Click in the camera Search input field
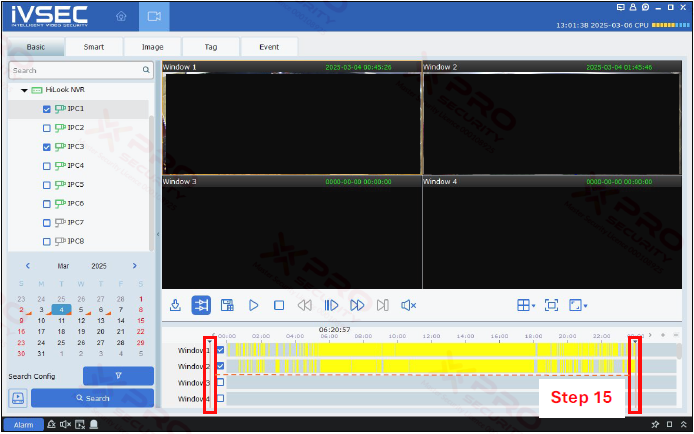This screenshot has height=434, width=694. (81, 70)
